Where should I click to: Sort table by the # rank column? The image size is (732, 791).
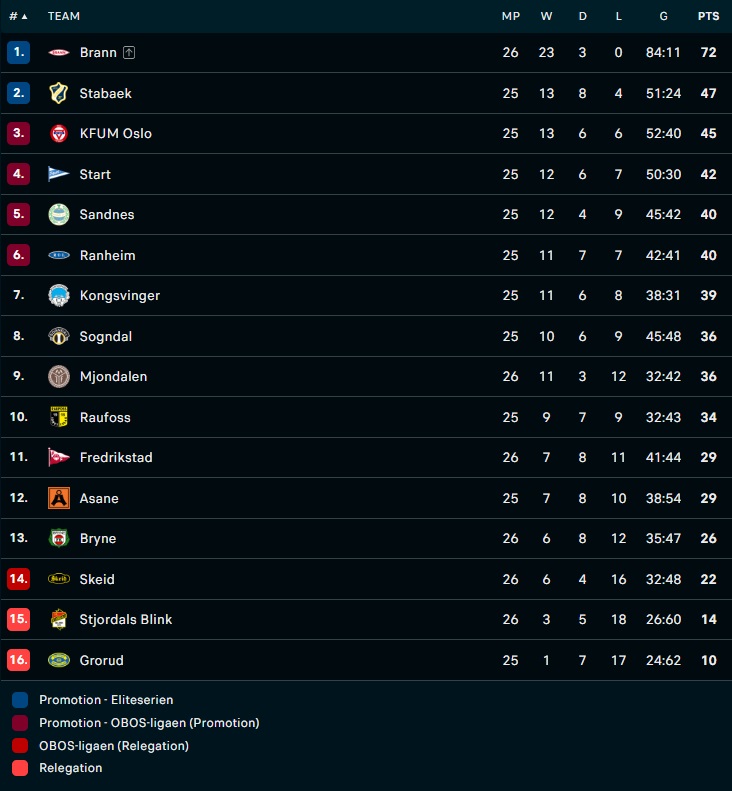17,16
